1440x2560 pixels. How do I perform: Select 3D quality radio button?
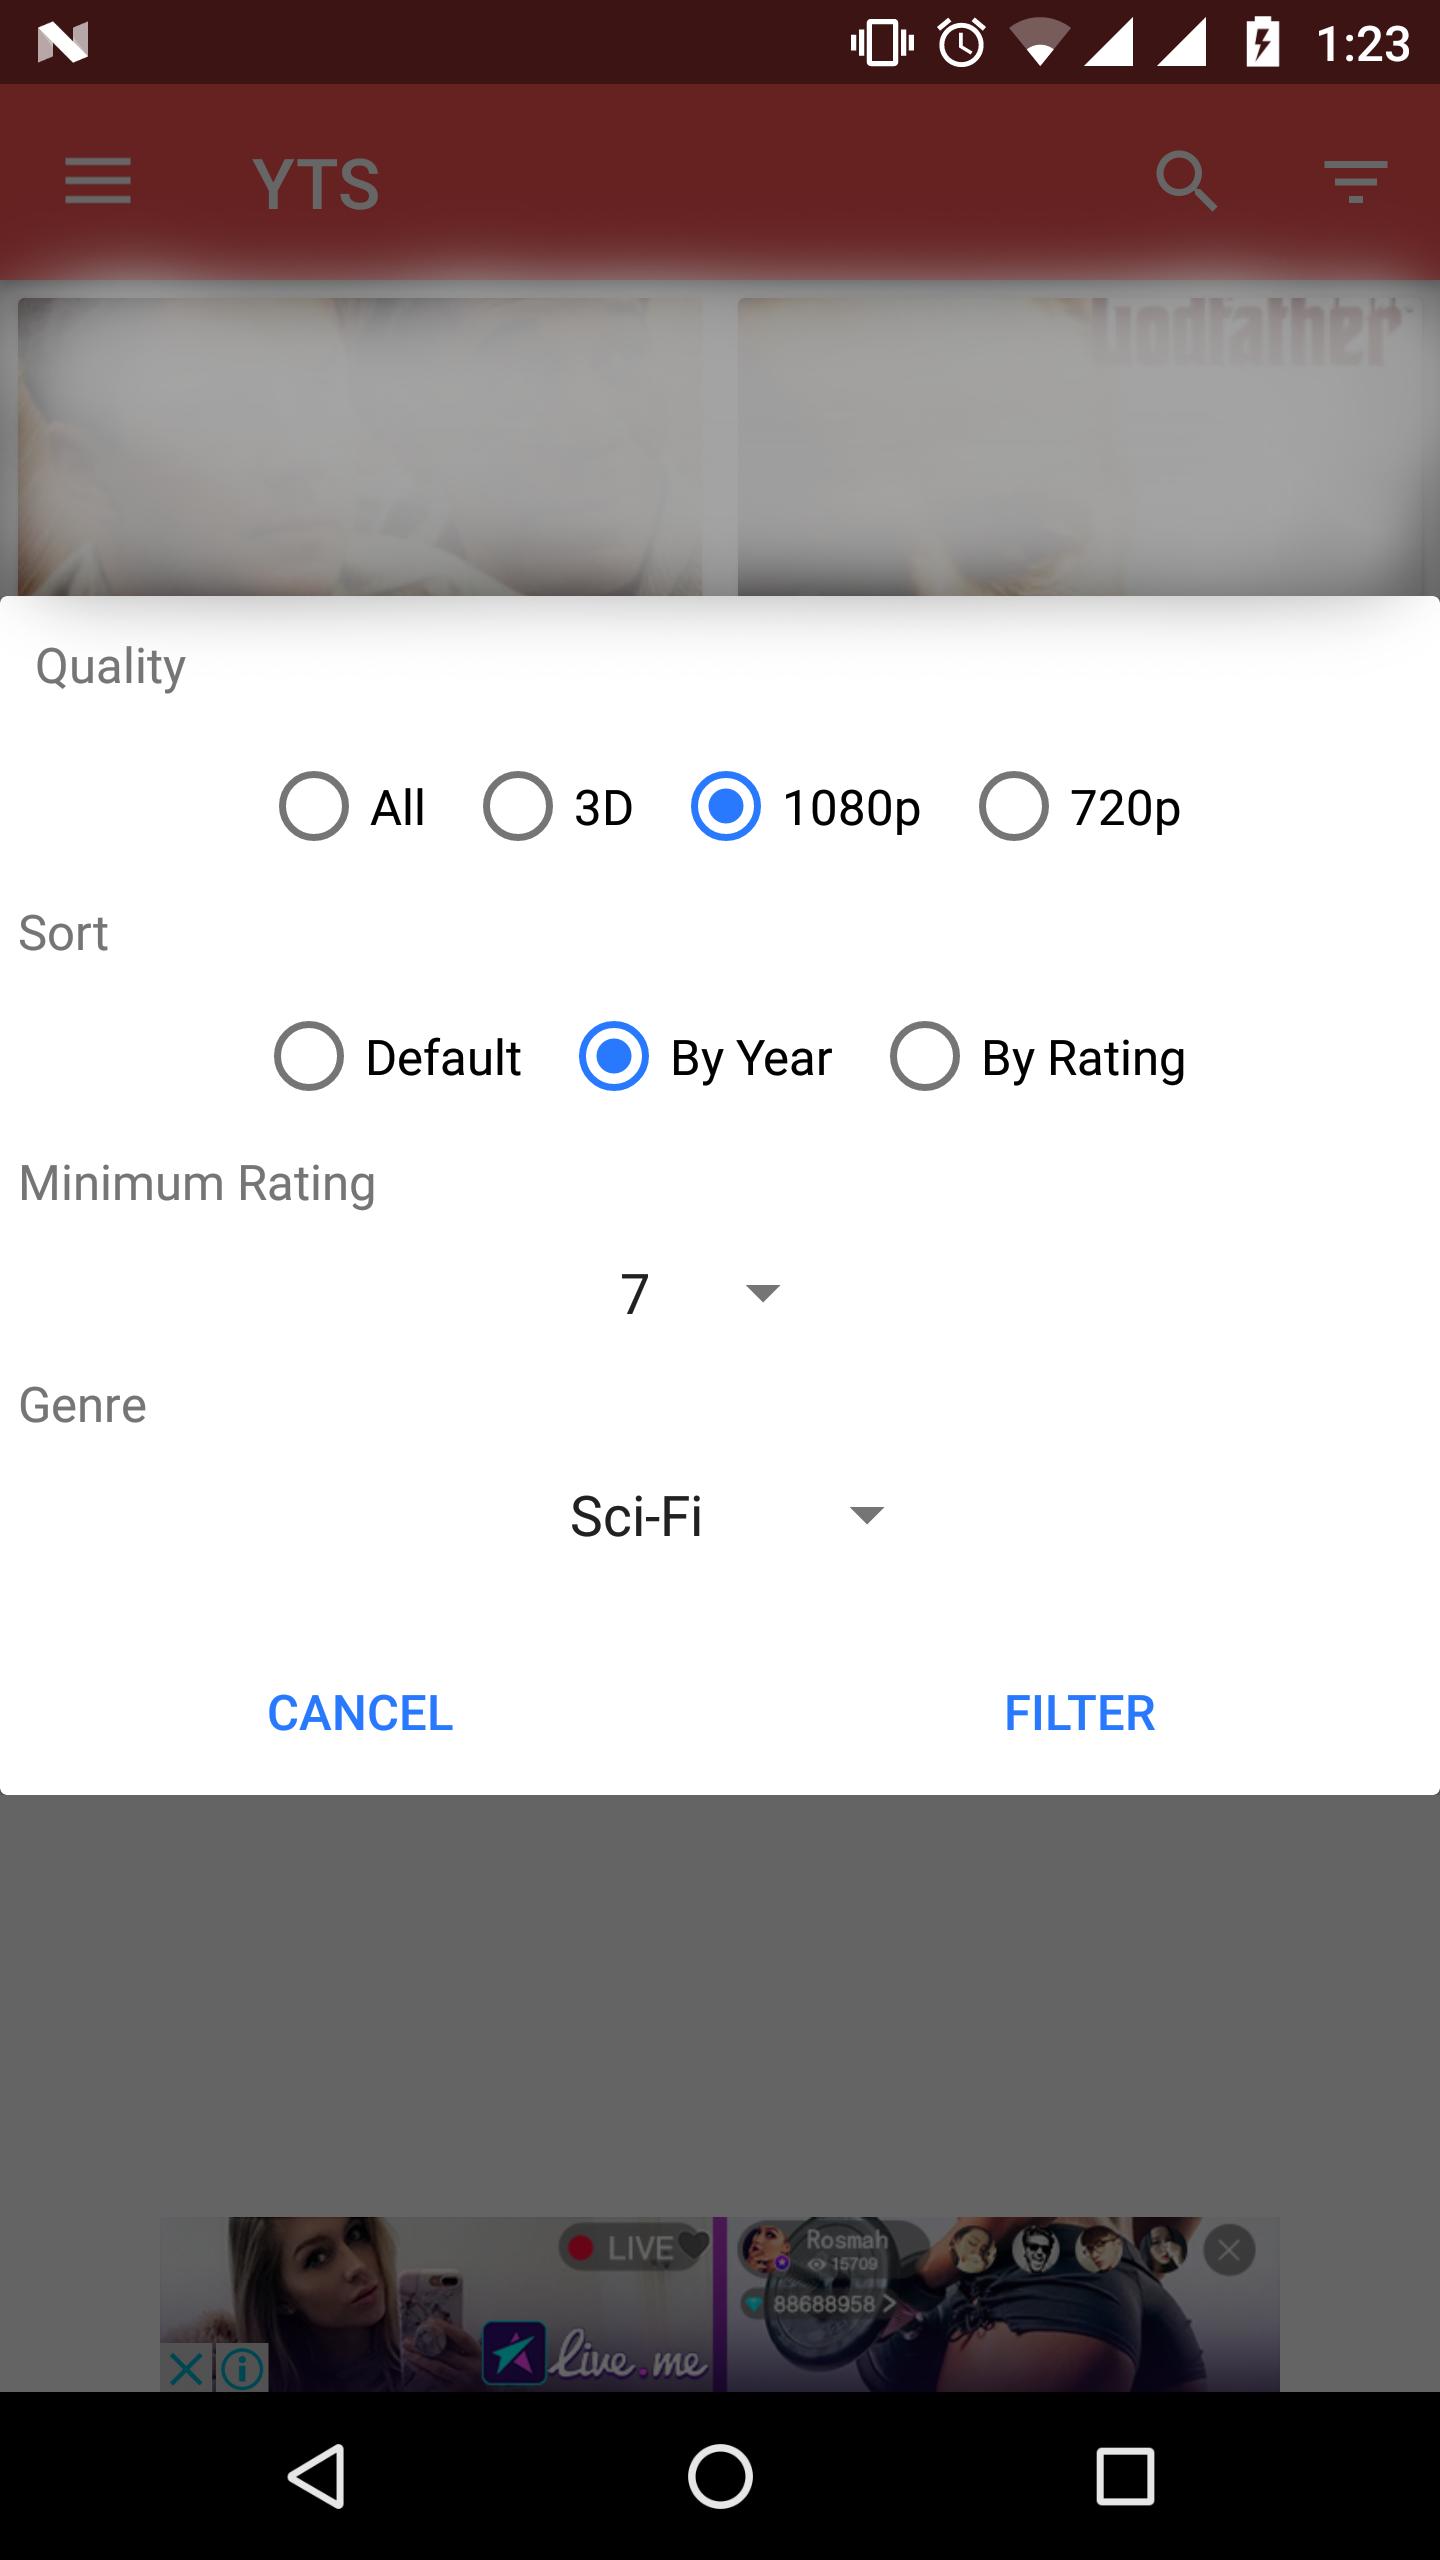[x=558, y=806]
